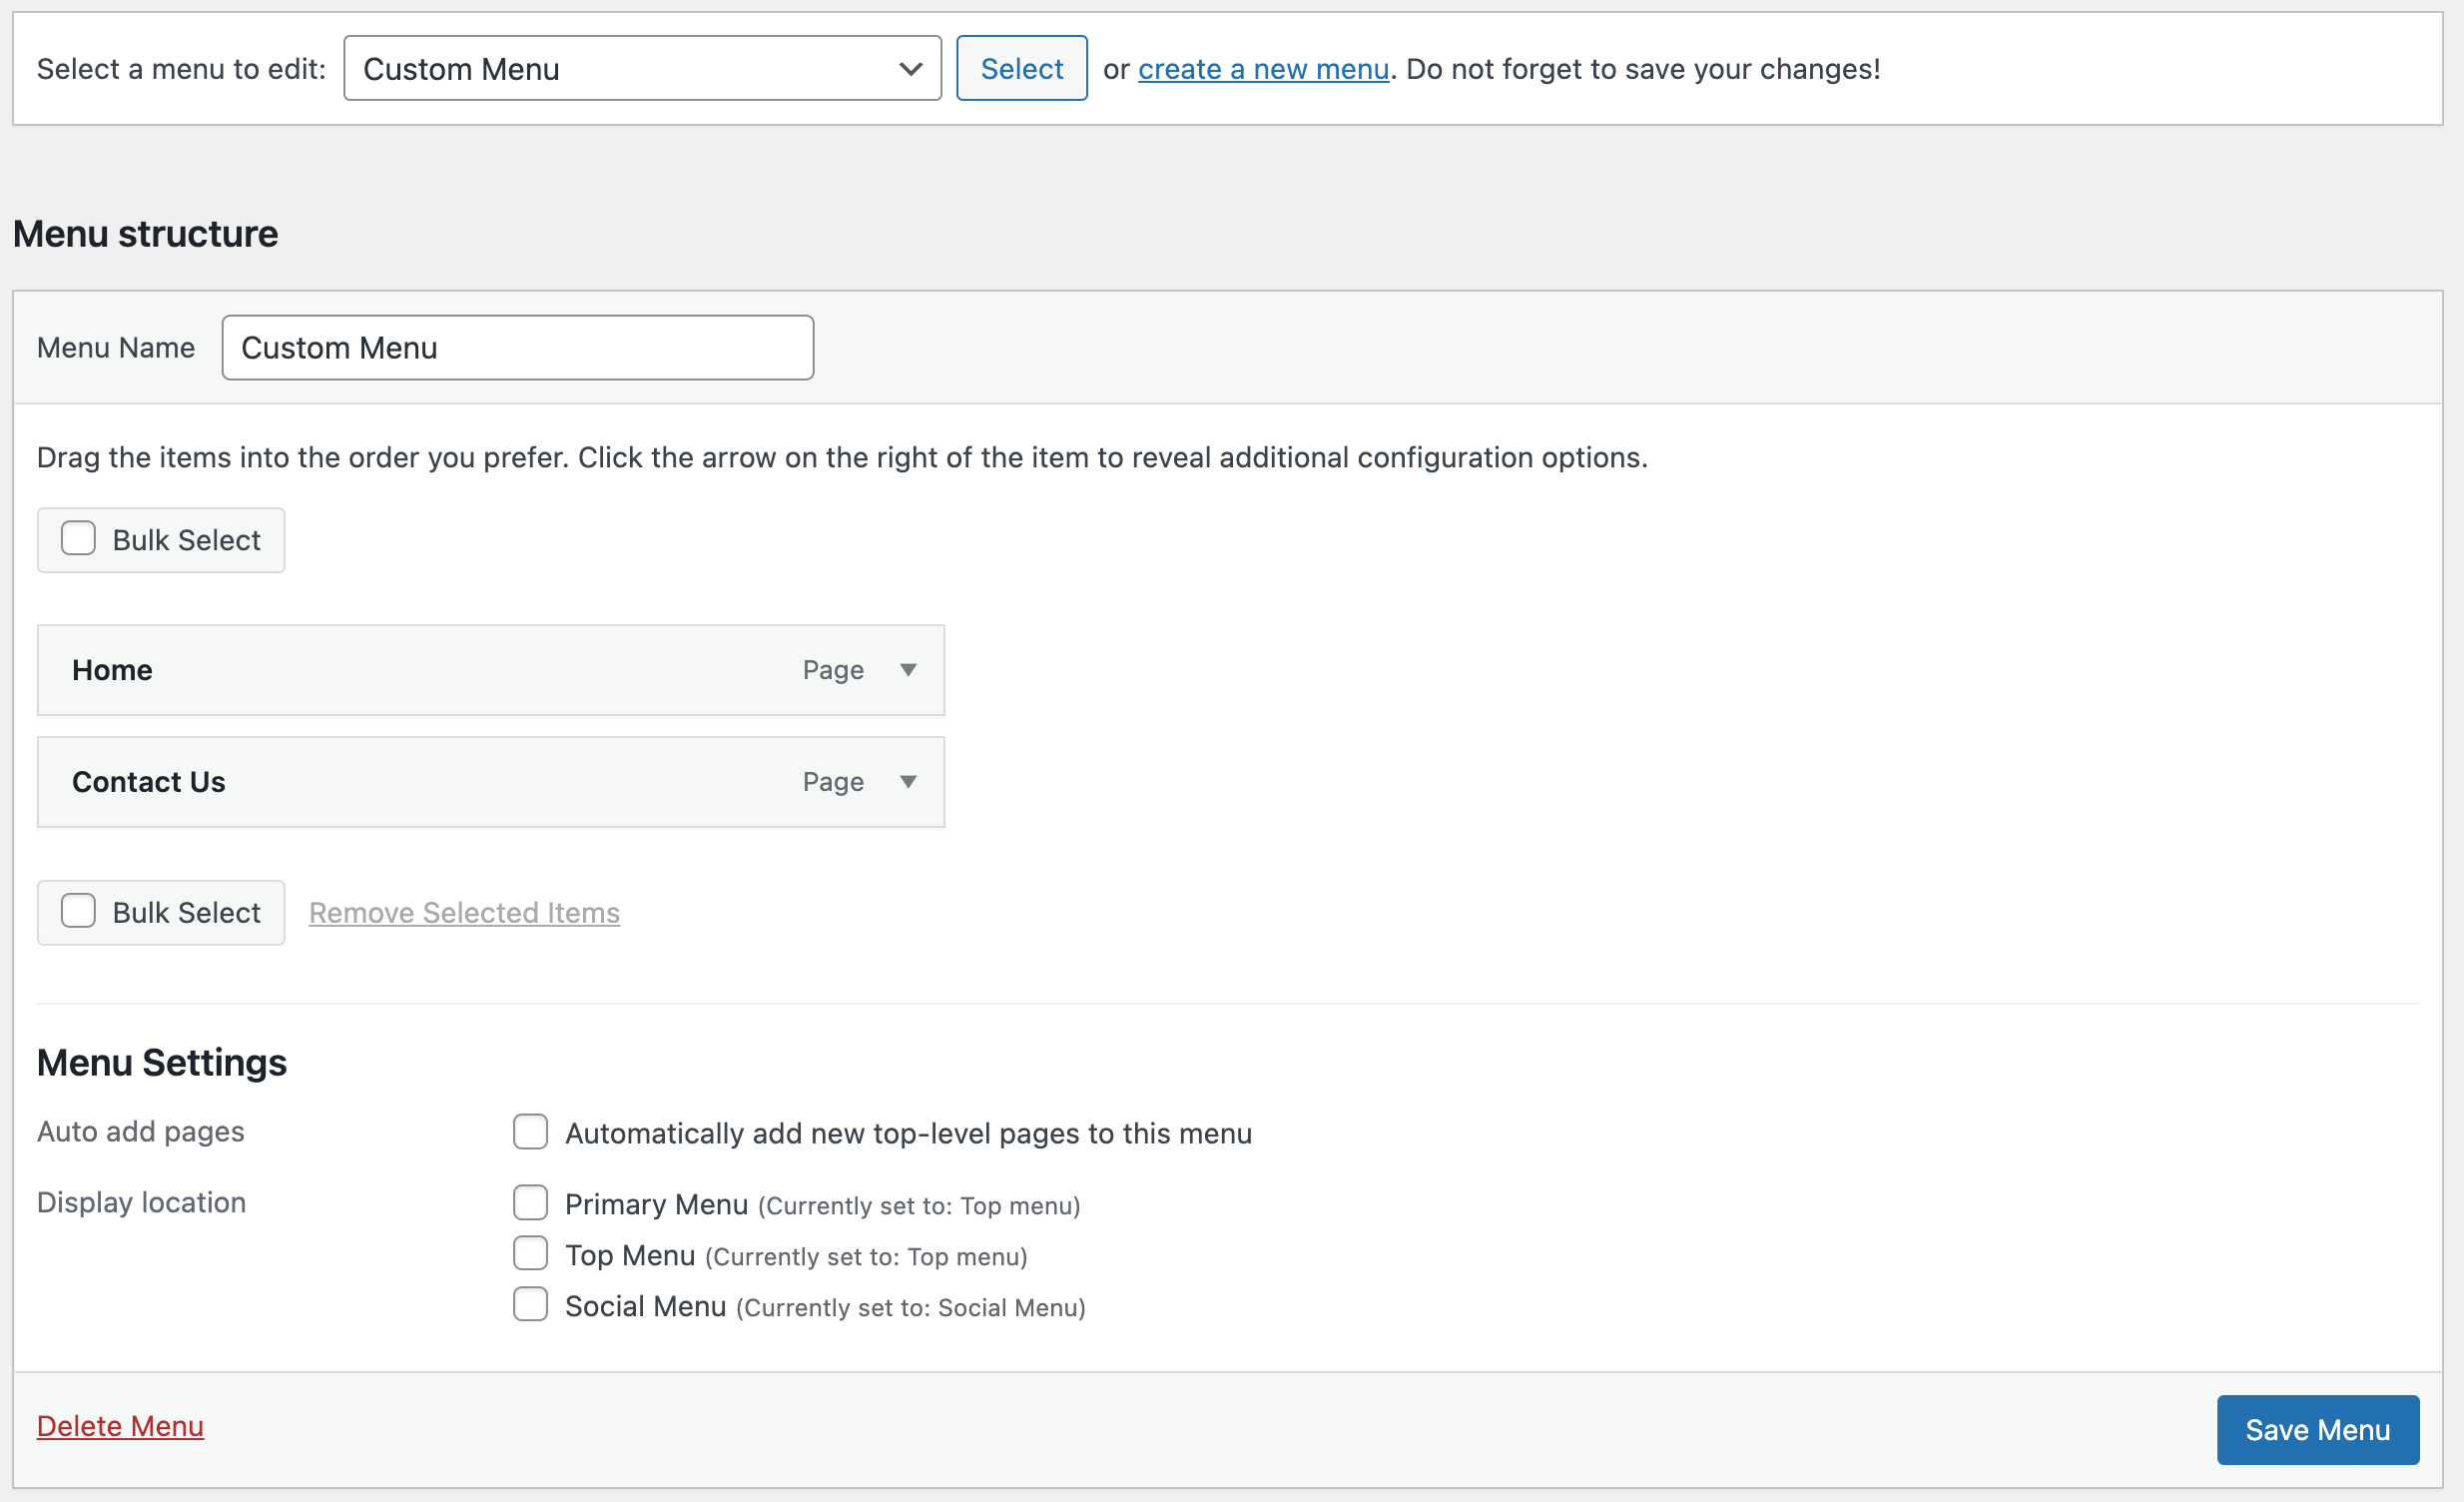The image size is (2464, 1502).
Task: Click the Auto add pages label
Action: (140, 1132)
